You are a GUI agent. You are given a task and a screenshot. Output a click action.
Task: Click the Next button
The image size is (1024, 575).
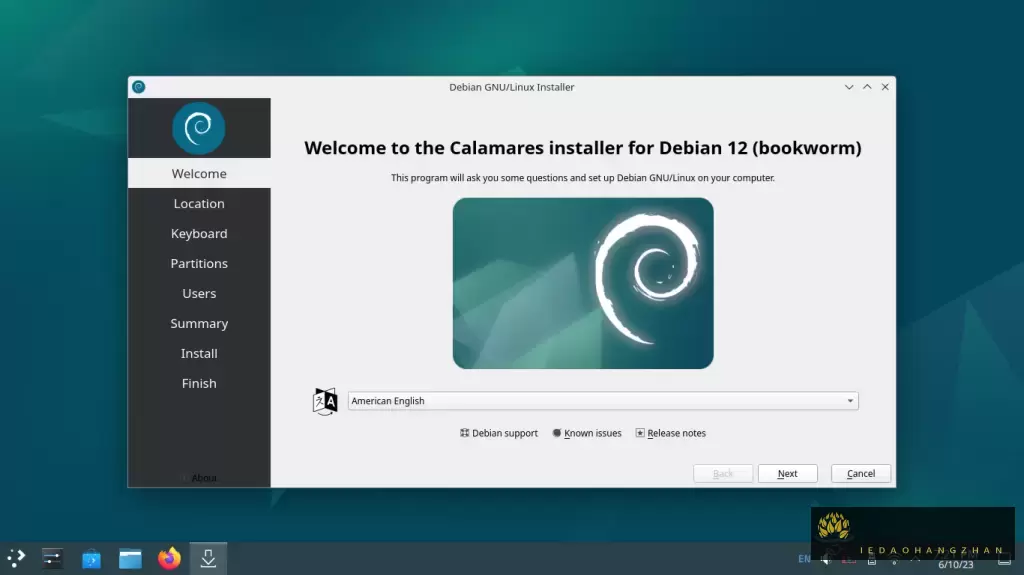click(788, 473)
